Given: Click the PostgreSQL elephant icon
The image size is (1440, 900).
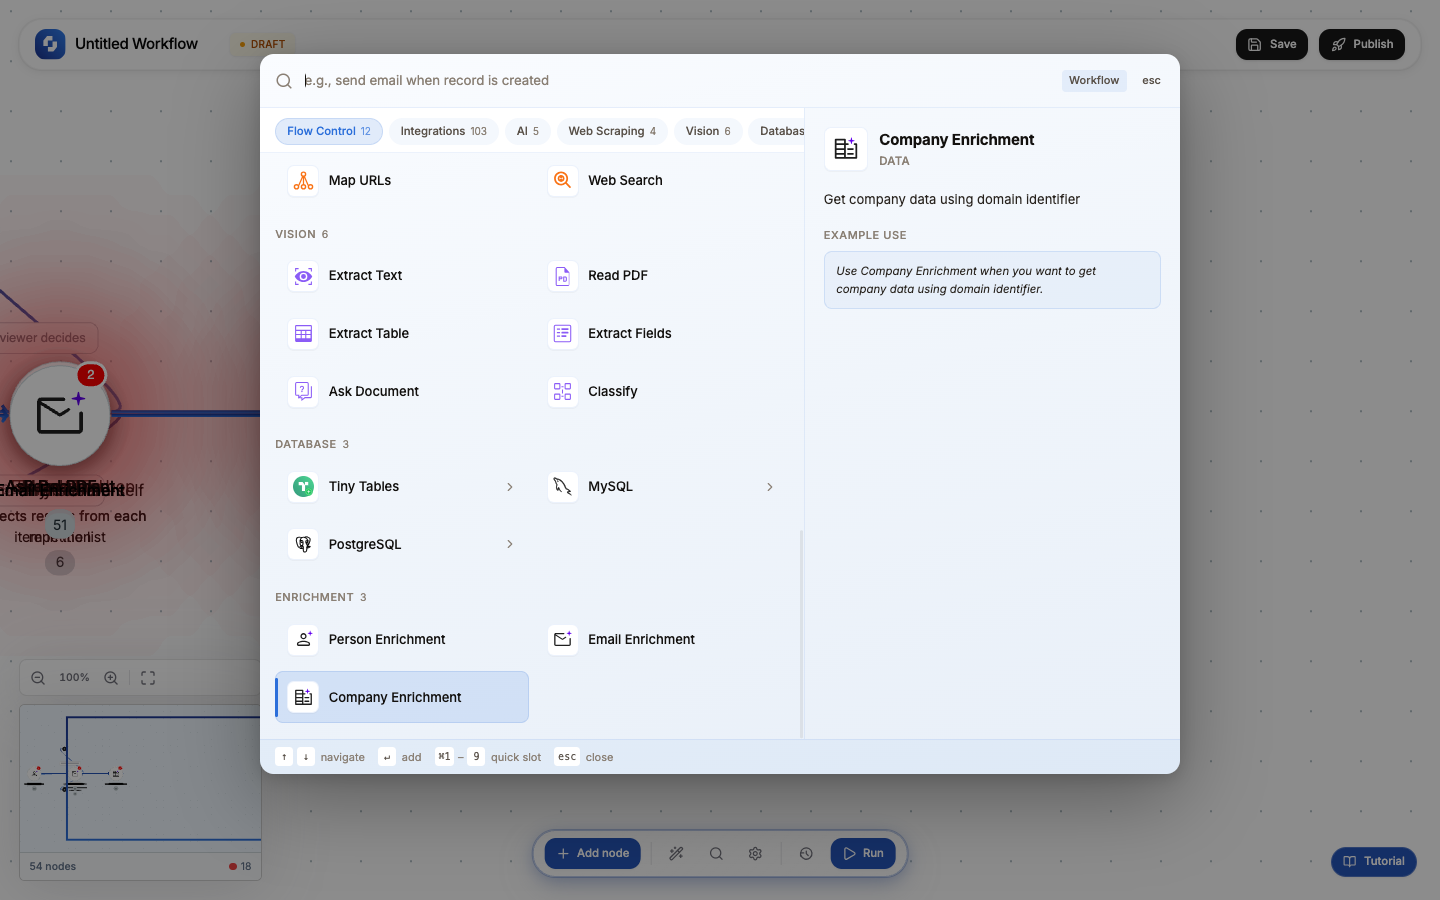Looking at the screenshot, I should pos(303,545).
